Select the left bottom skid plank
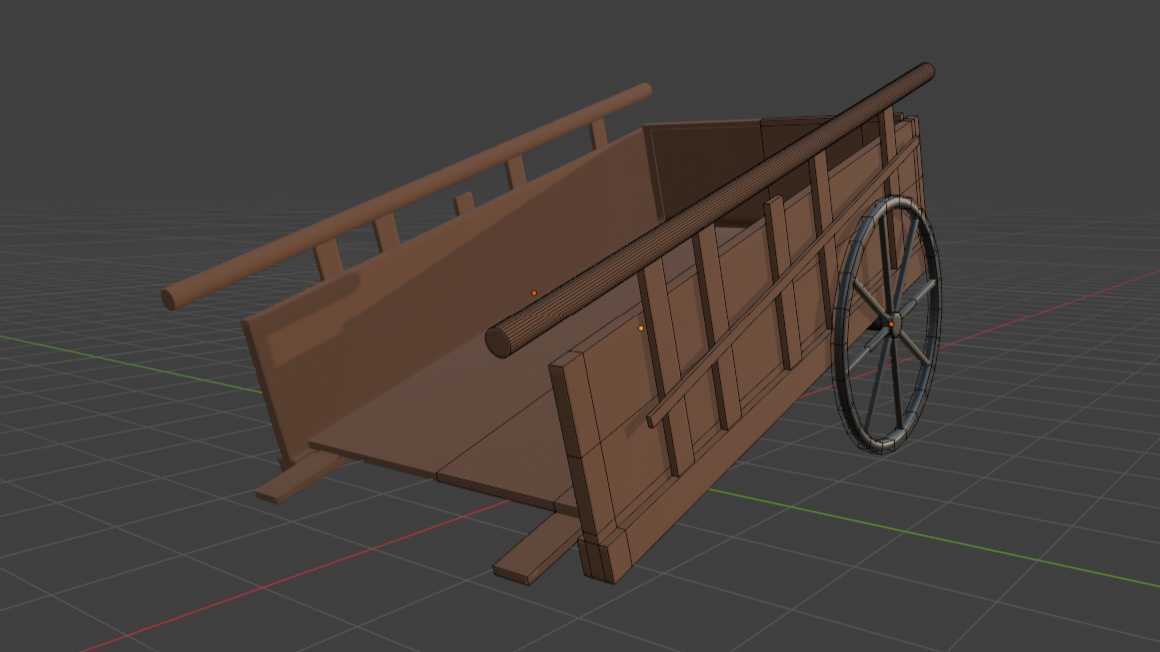 coord(303,476)
